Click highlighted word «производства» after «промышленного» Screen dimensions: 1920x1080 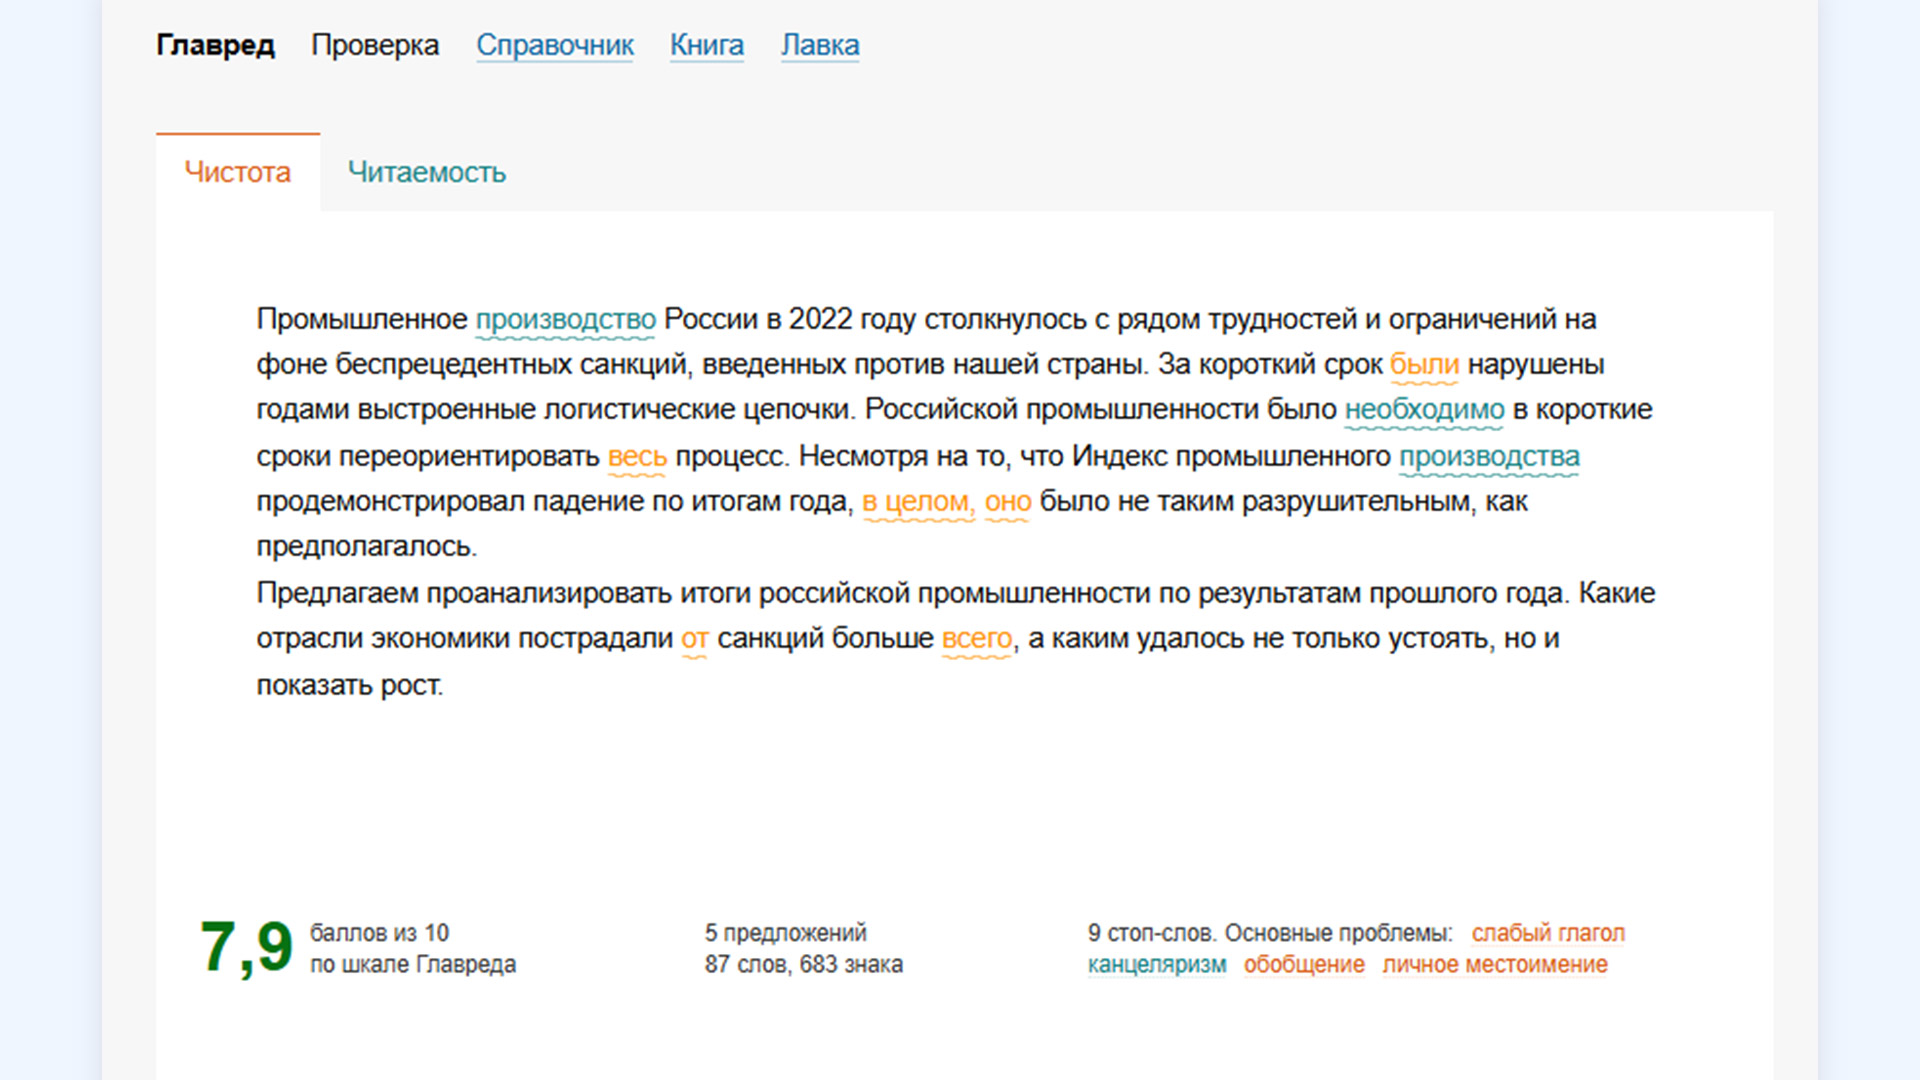point(1489,457)
